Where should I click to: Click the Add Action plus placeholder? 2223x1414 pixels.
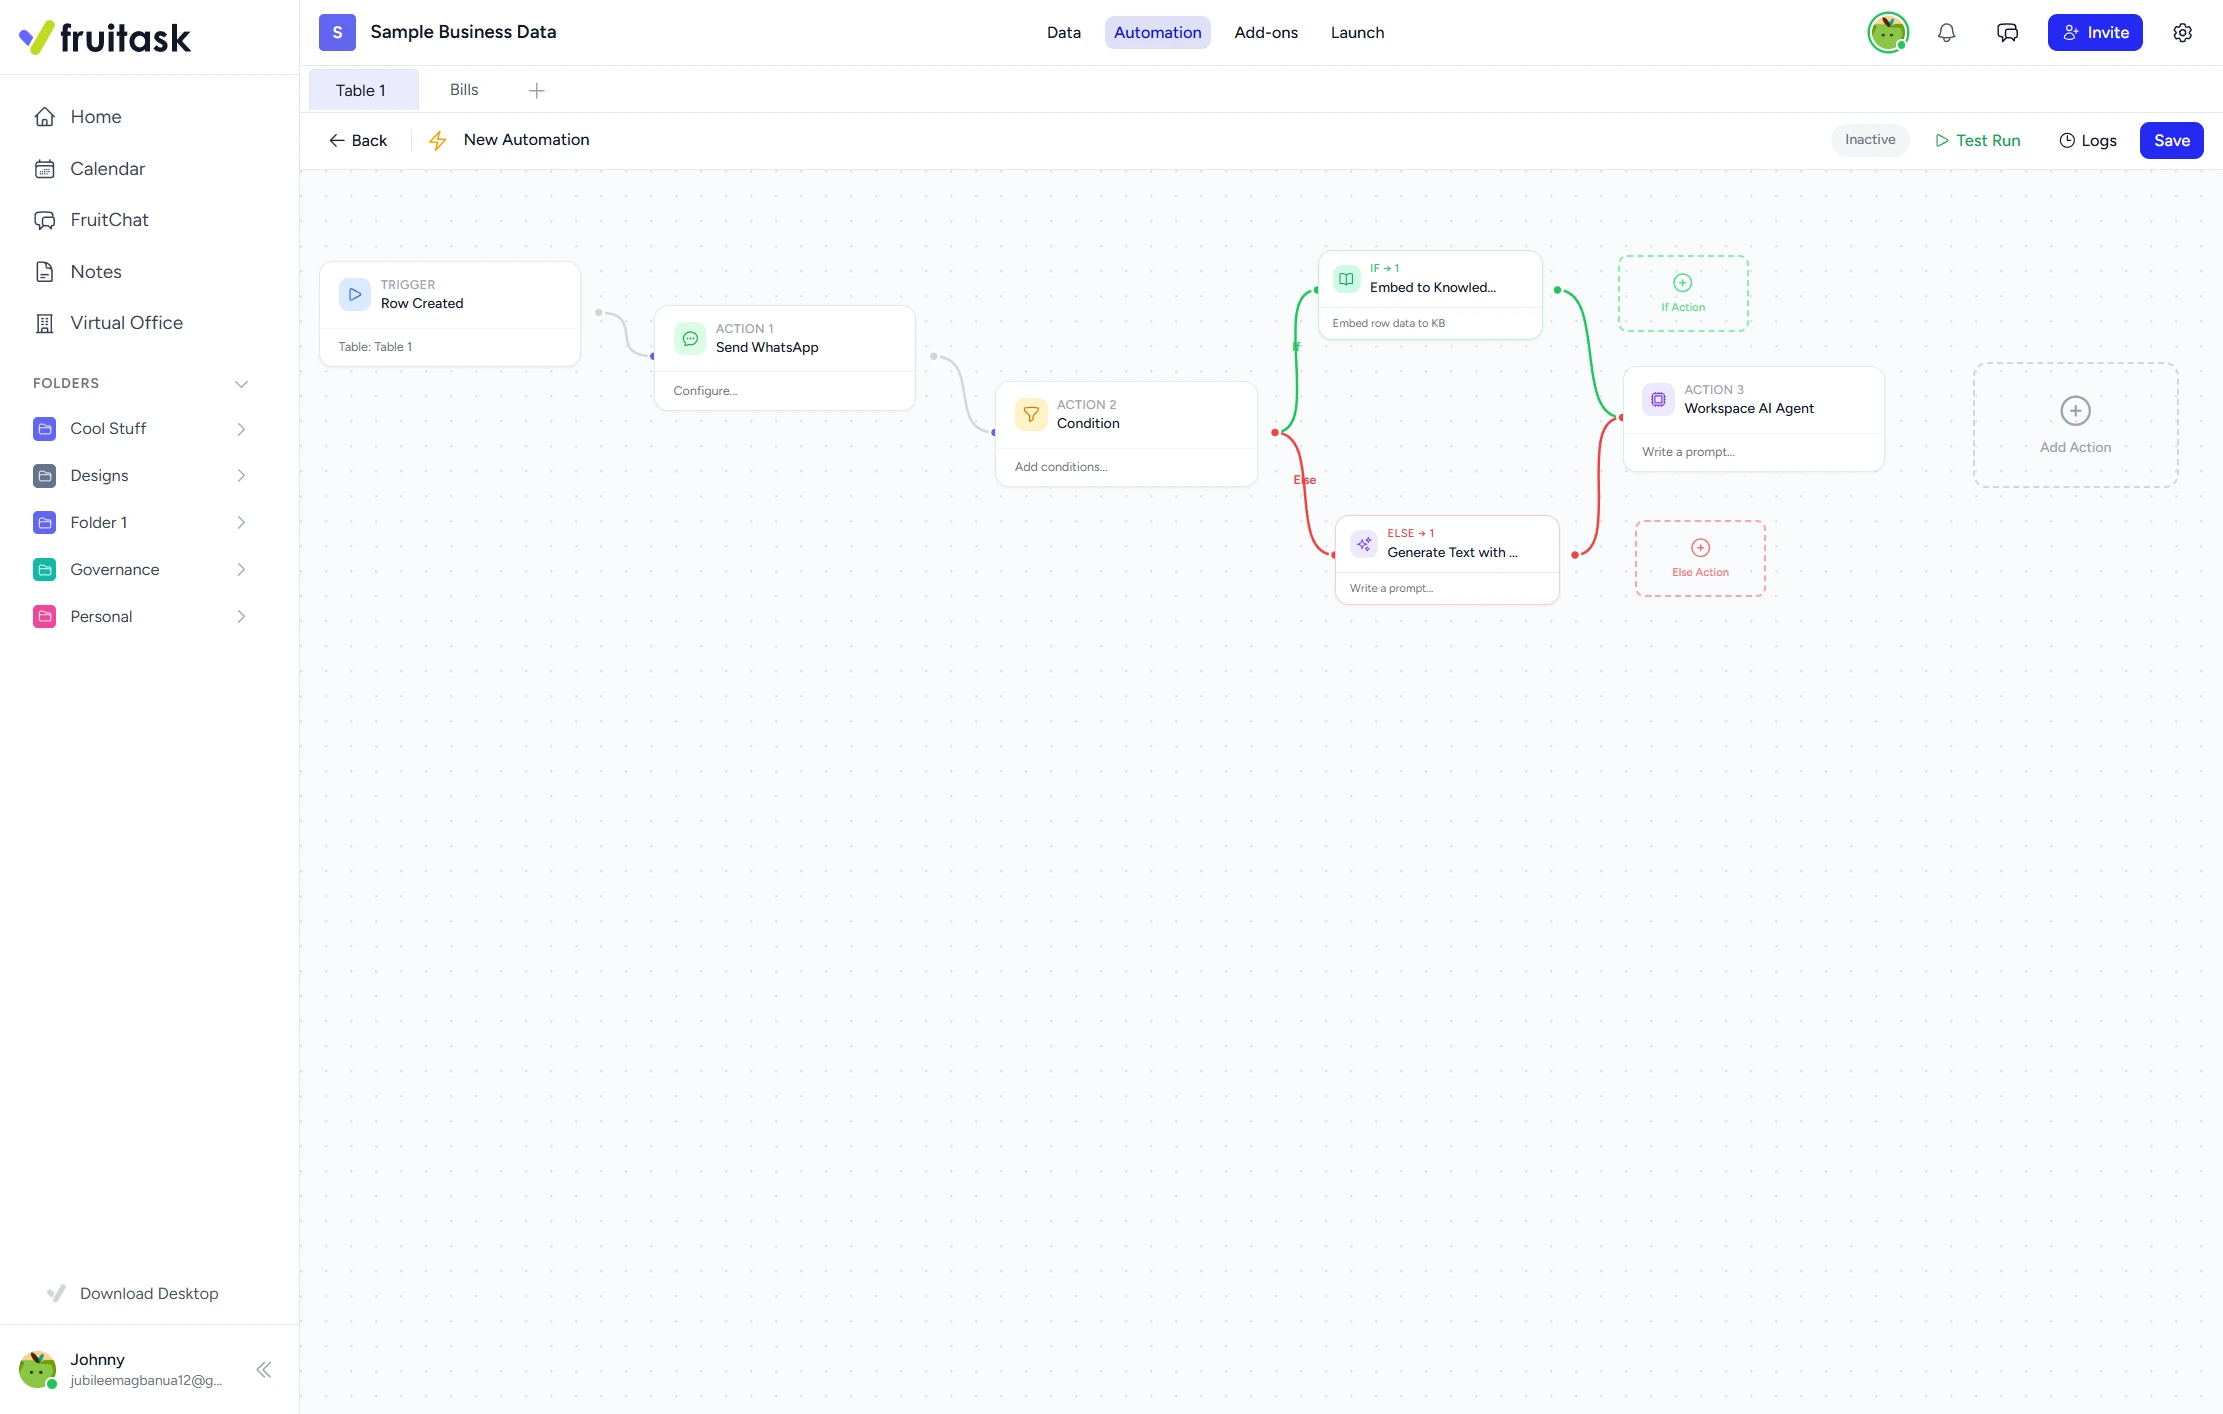2075,425
